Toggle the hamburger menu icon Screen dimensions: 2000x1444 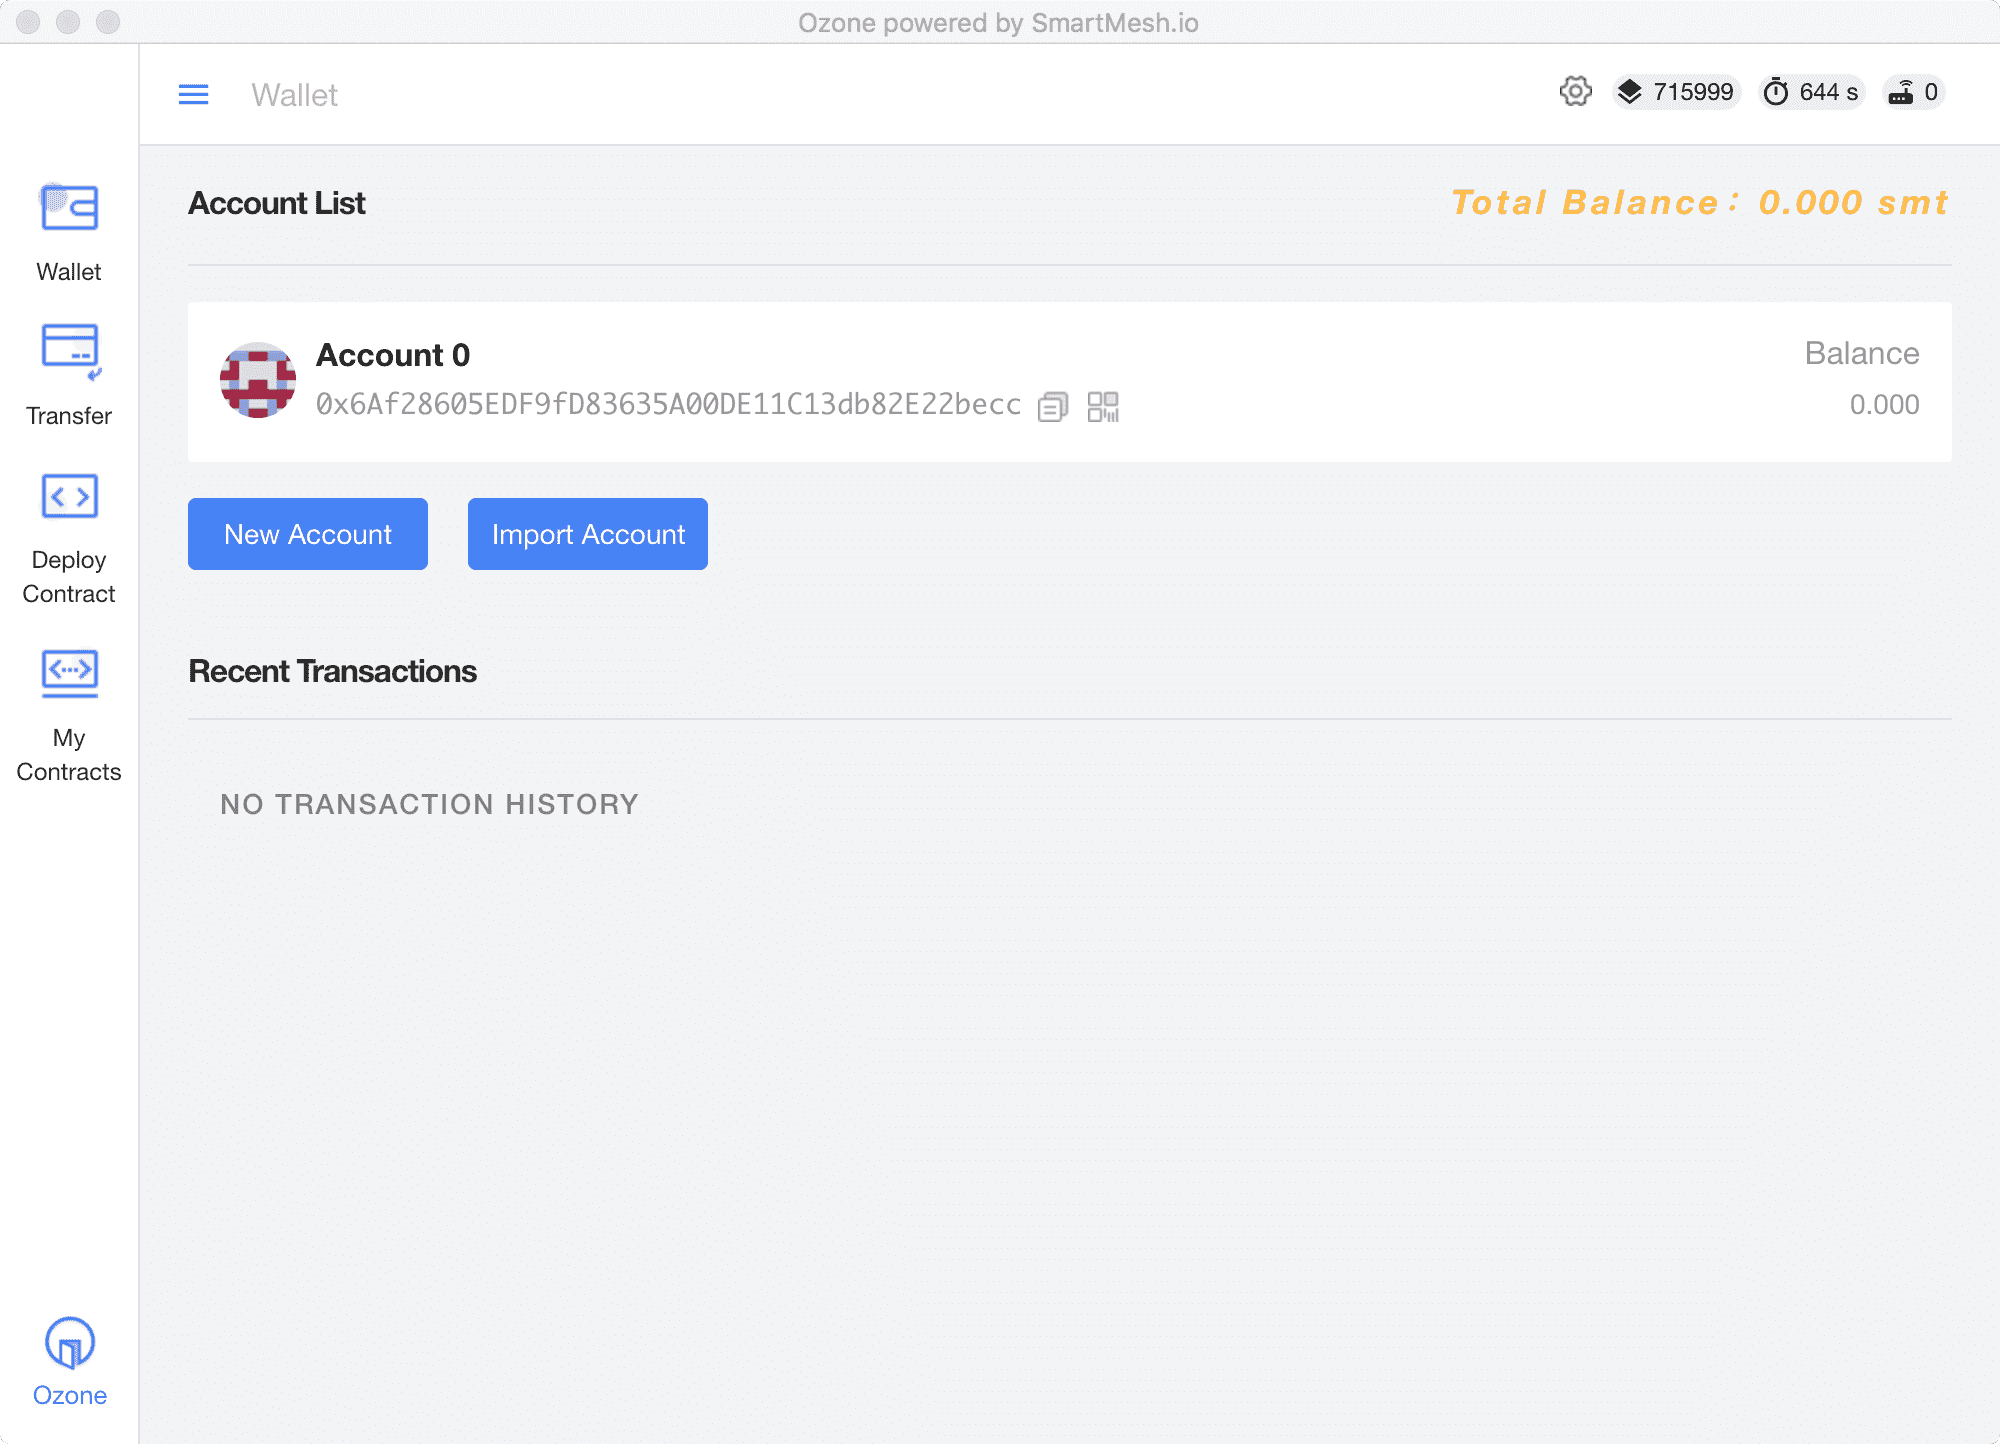point(193,95)
